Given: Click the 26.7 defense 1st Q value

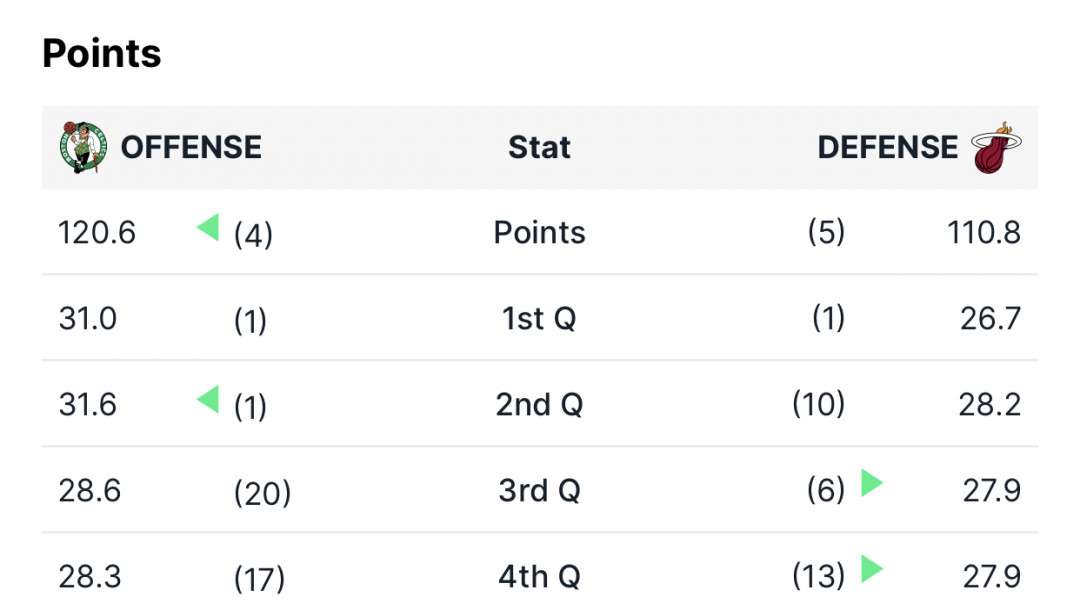Looking at the screenshot, I should pyautogui.click(x=990, y=319).
